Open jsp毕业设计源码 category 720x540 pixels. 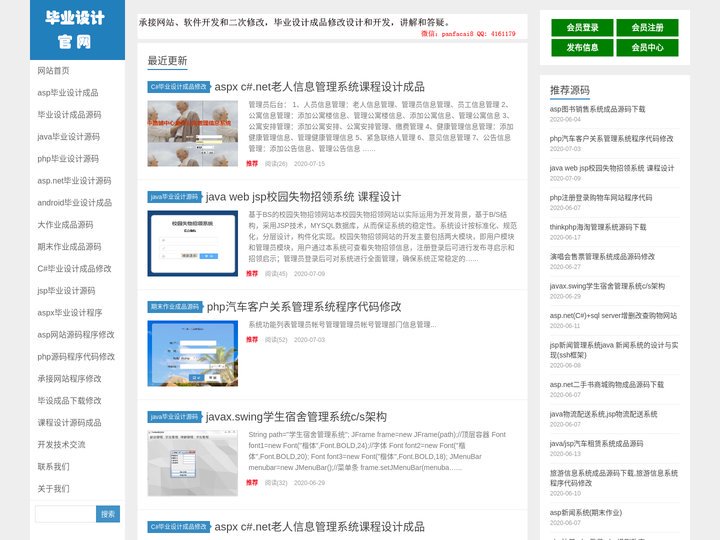[66, 291]
